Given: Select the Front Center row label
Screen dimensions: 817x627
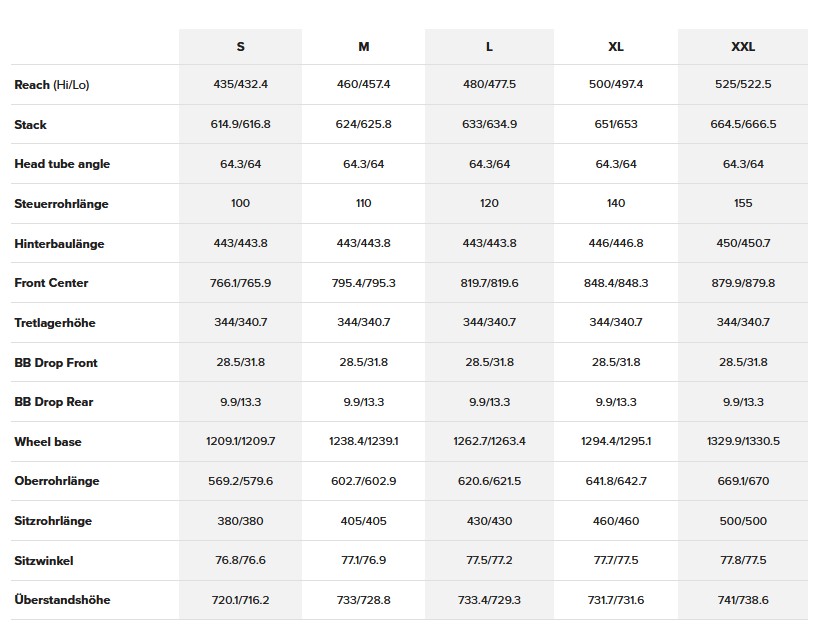Looking at the screenshot, I should click(x=51, y=283).
